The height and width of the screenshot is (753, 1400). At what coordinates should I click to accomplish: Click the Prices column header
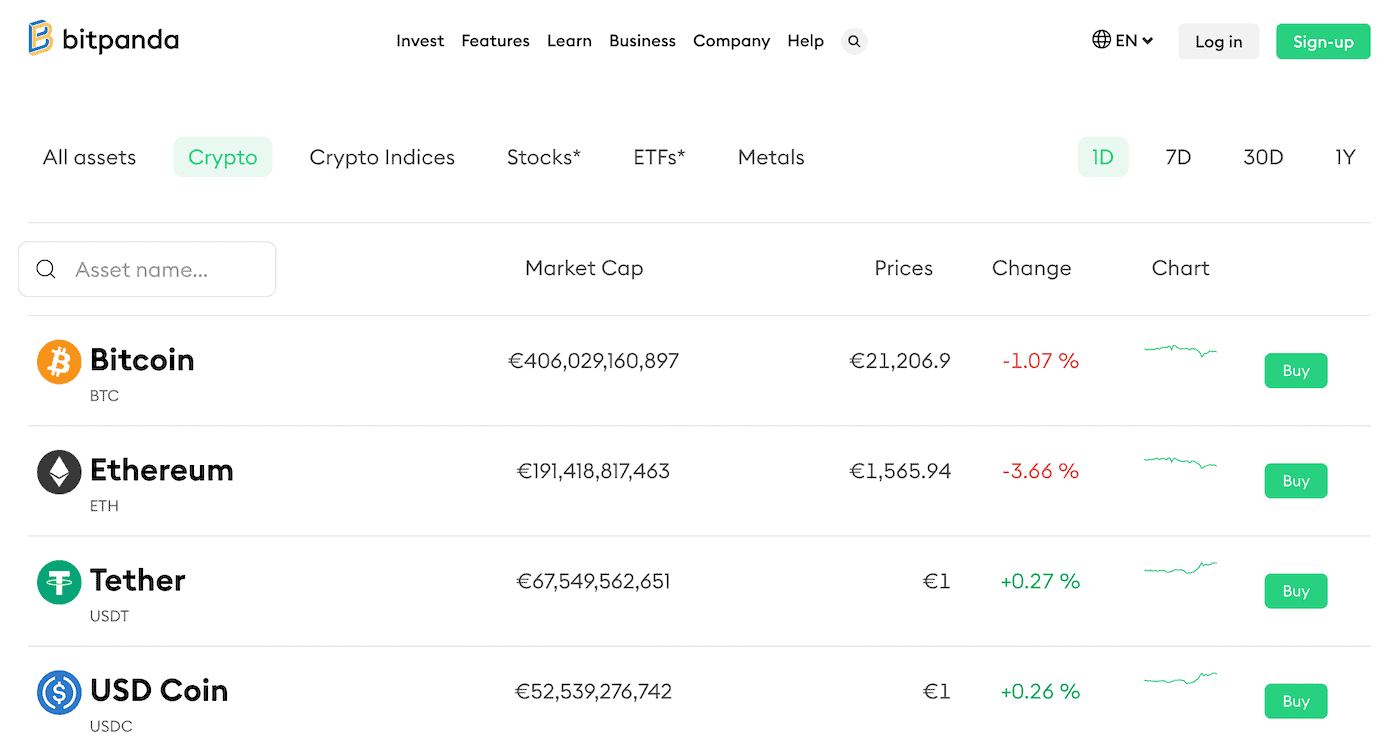(x=903, y=268)
